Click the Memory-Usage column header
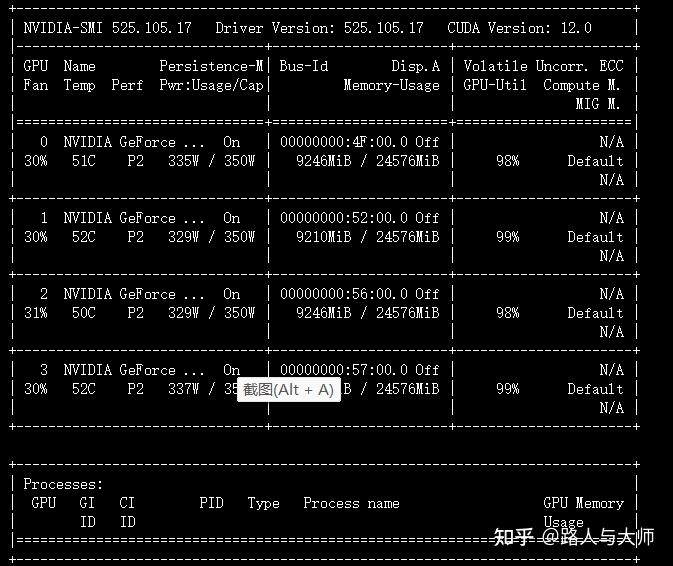The image size is (673, 566). pos(391,85)
